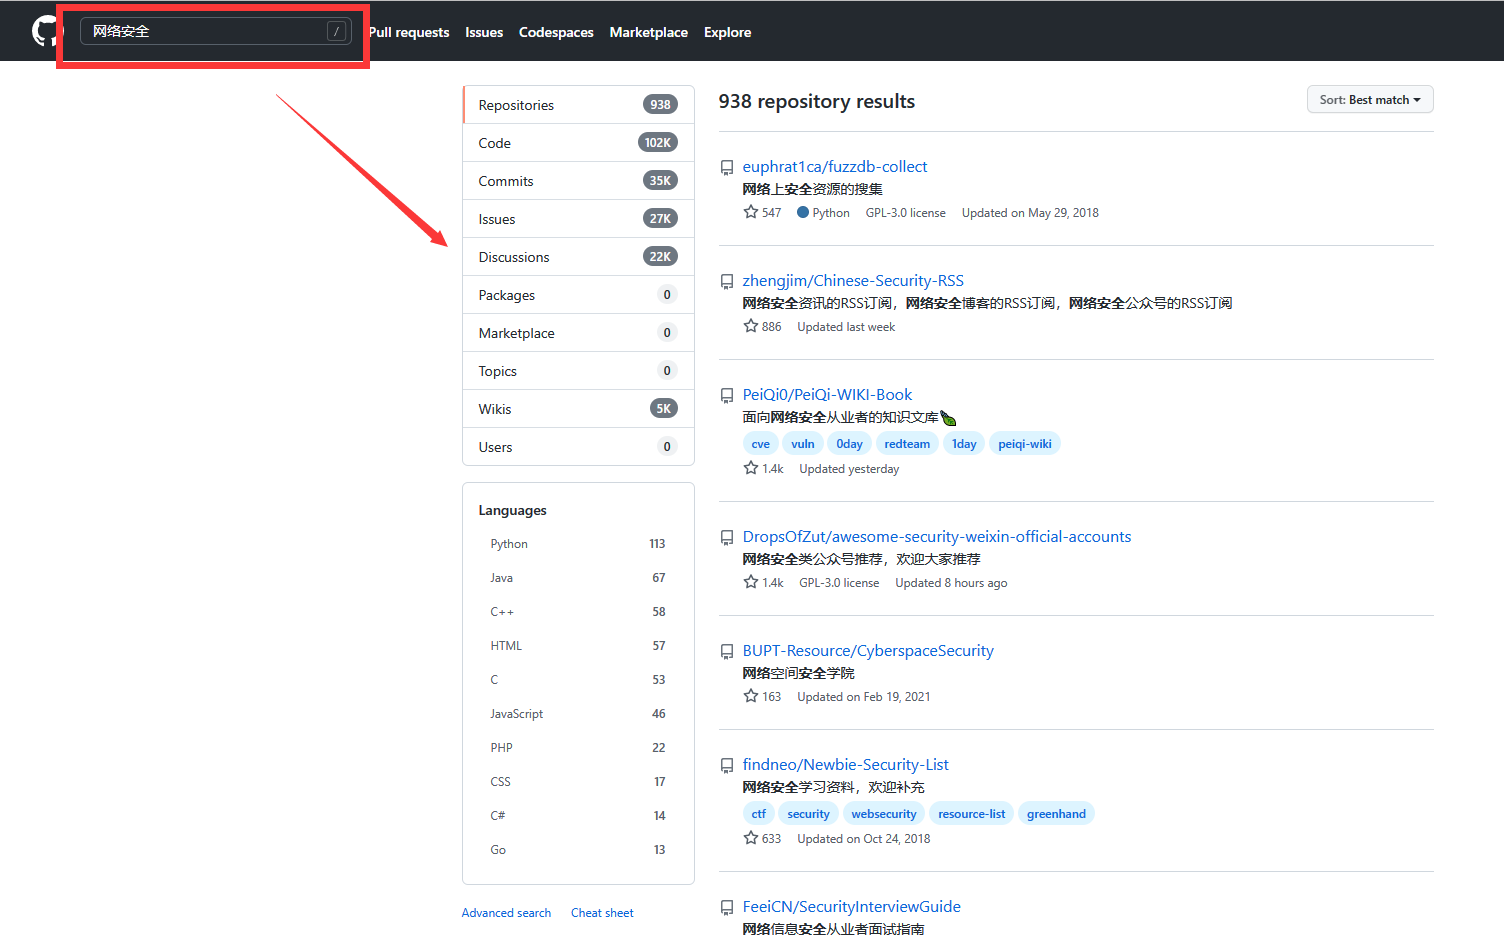The image size is (1504, 937).
Task: Select Pull requests in the navigation bar
Action: (408, 32)
